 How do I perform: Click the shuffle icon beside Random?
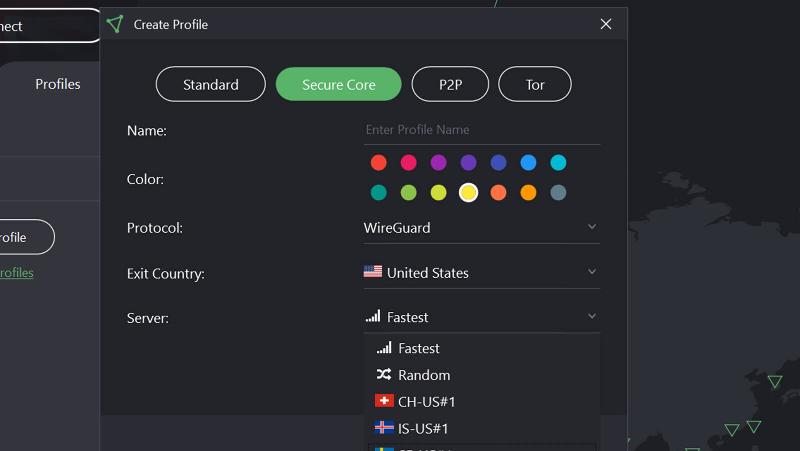pyautogui.click(x=384, y=374)
